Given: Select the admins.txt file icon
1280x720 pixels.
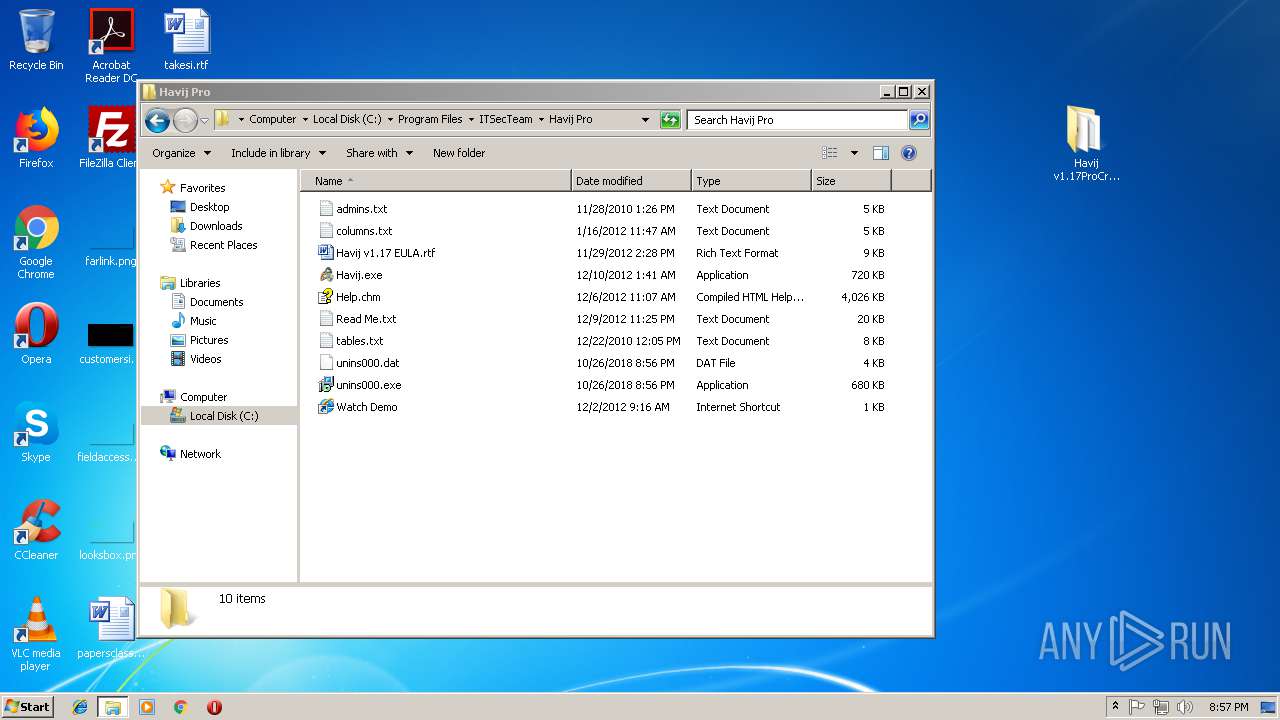Looking at the screenshot, I should click(326, 209).
